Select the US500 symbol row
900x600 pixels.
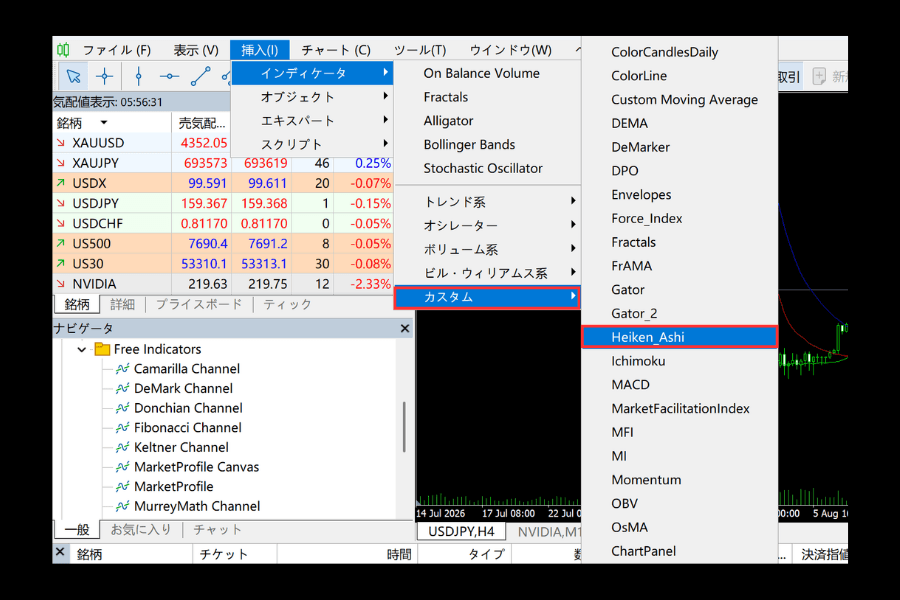click(x=222, y=243)
